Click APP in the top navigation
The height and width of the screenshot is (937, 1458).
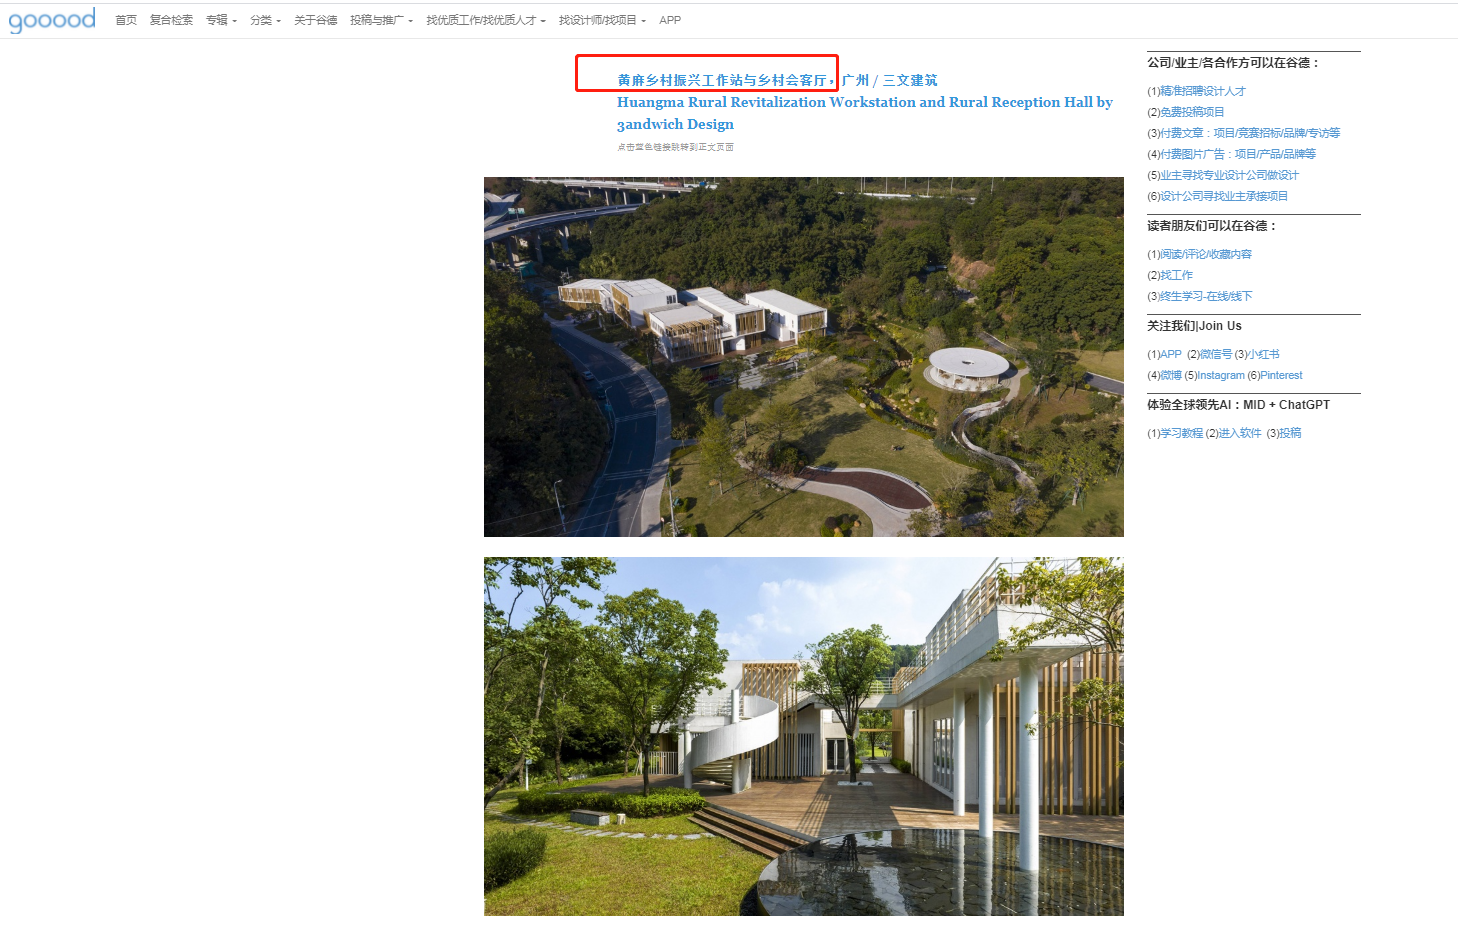point(670,20)
